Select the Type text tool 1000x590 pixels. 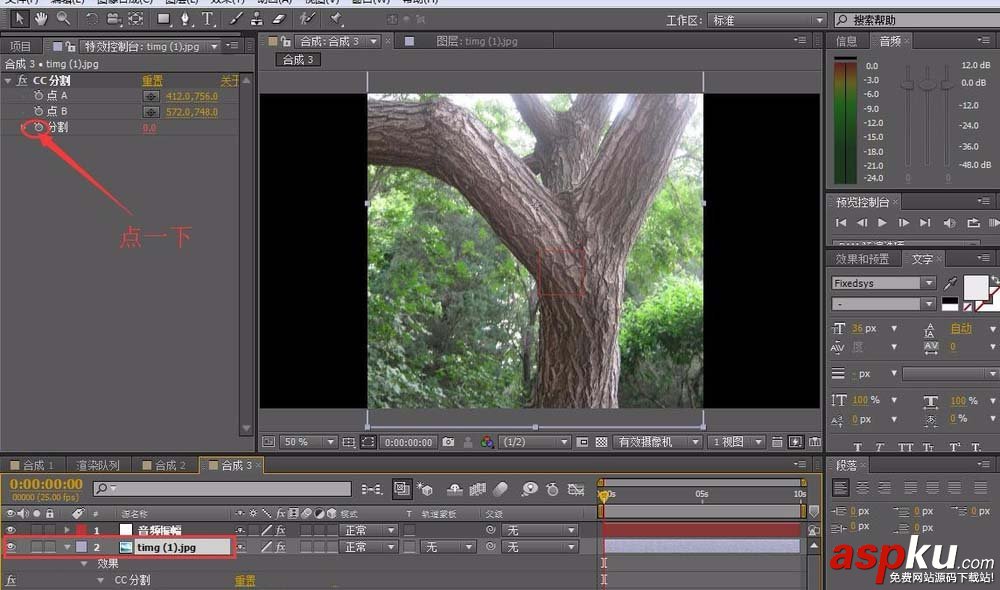(207, 19)
